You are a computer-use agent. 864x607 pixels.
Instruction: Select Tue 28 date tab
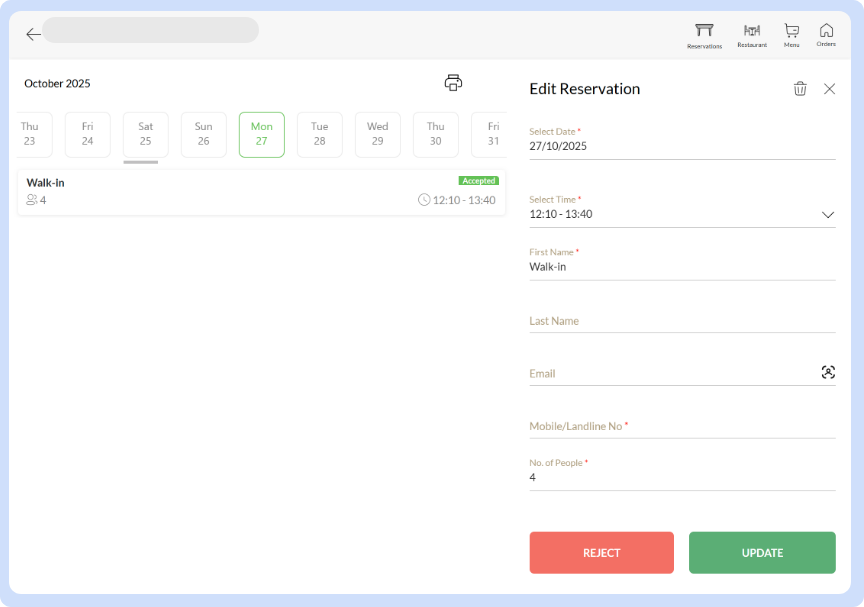(x=320, y=134)
